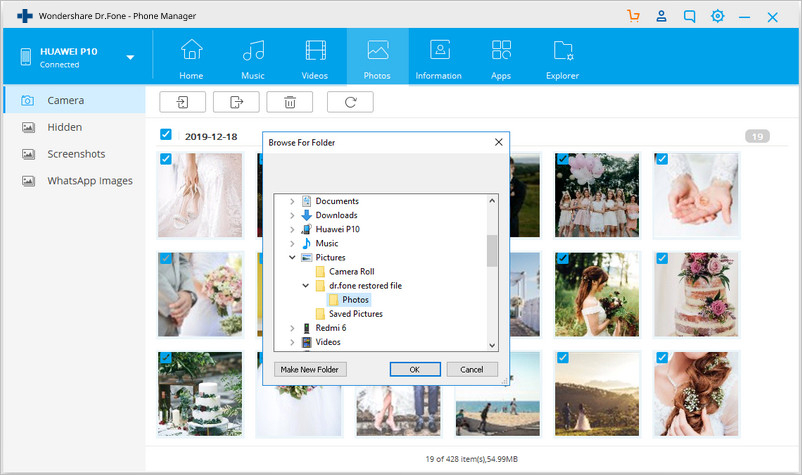Viewport: 802px width, 475px height.
Task: Deselect the hands holding rings photo checkbox
Action: [661, 159]
